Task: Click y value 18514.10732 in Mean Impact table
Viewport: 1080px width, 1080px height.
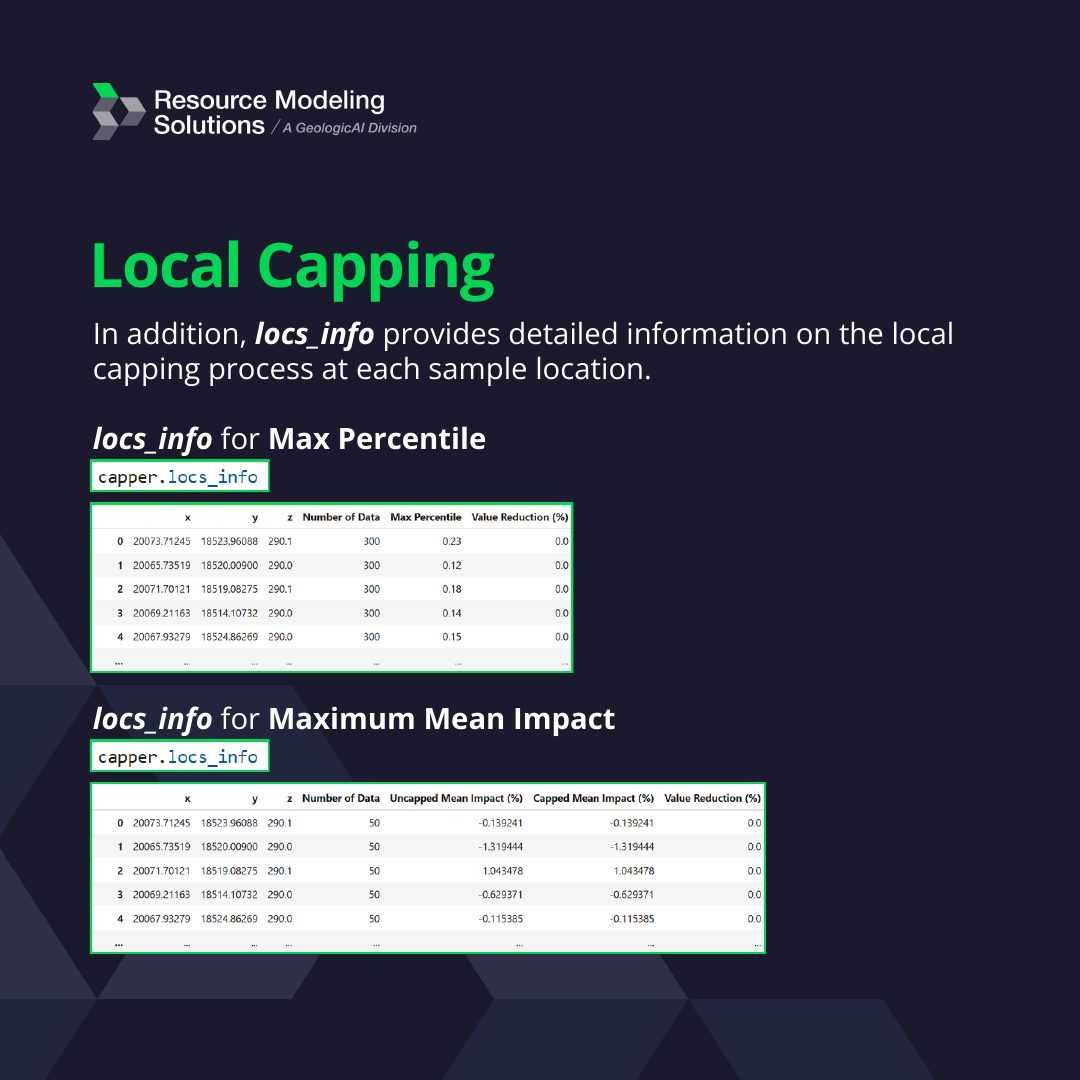Action: tap(229, 895)
